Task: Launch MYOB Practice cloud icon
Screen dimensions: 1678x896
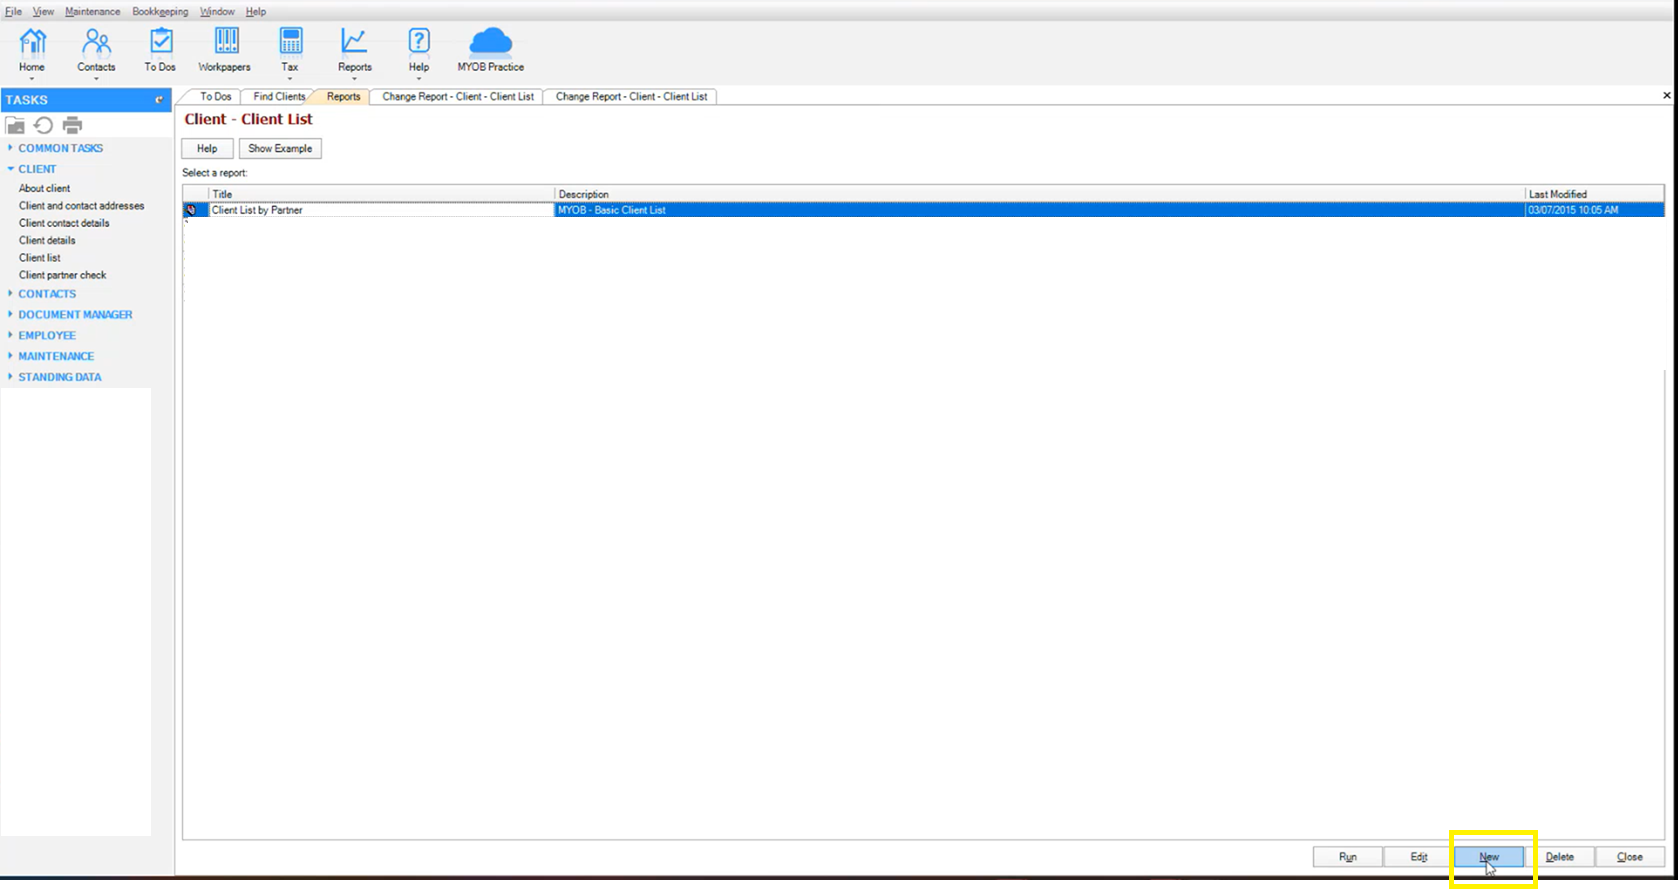Action: [x=491, y=49]
